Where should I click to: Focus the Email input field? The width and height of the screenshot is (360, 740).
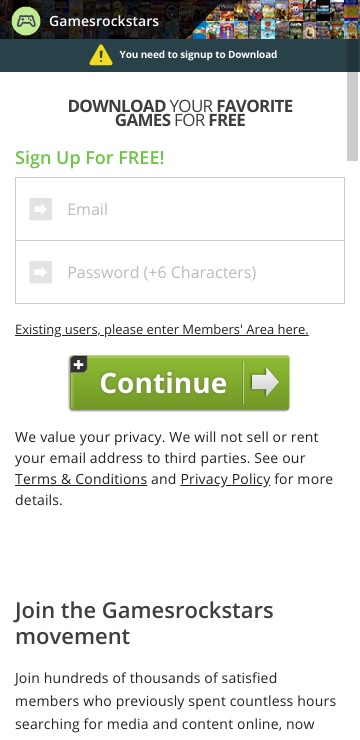(180, 209)
